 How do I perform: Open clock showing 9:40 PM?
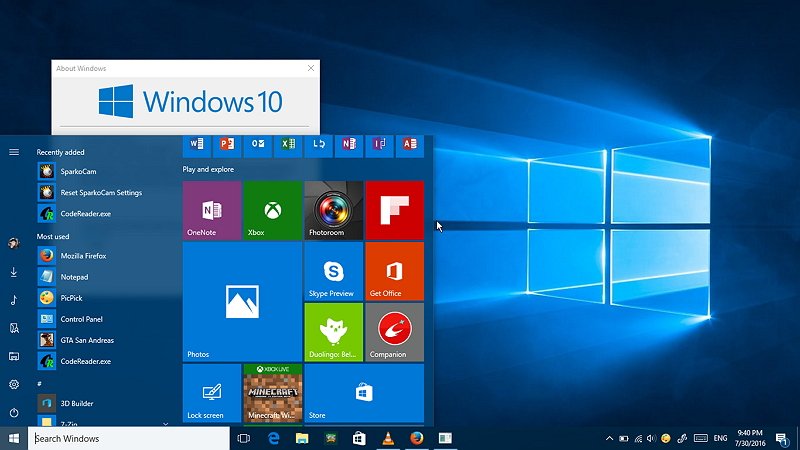click(x=750, y=438)
